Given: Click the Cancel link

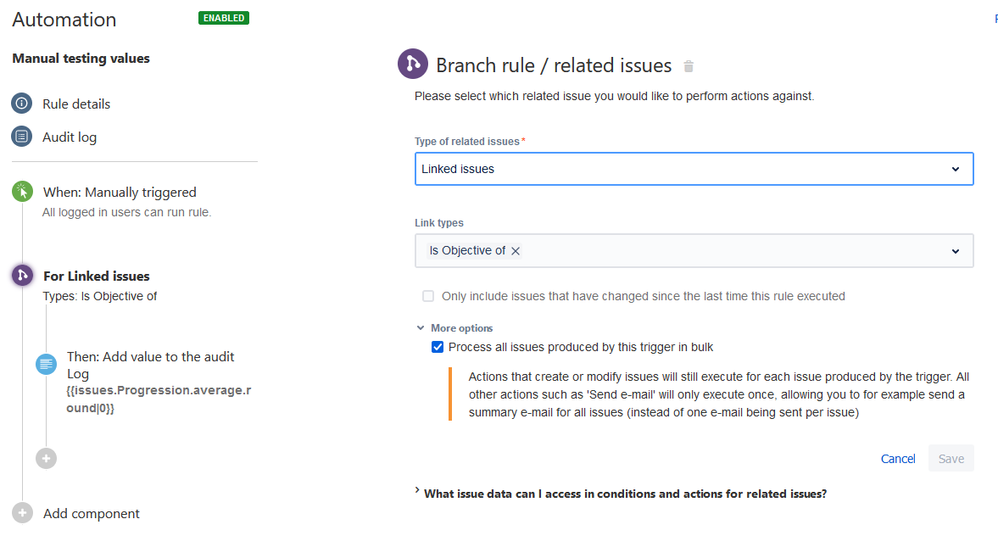Looking at the screenshot, I should 897,458.
